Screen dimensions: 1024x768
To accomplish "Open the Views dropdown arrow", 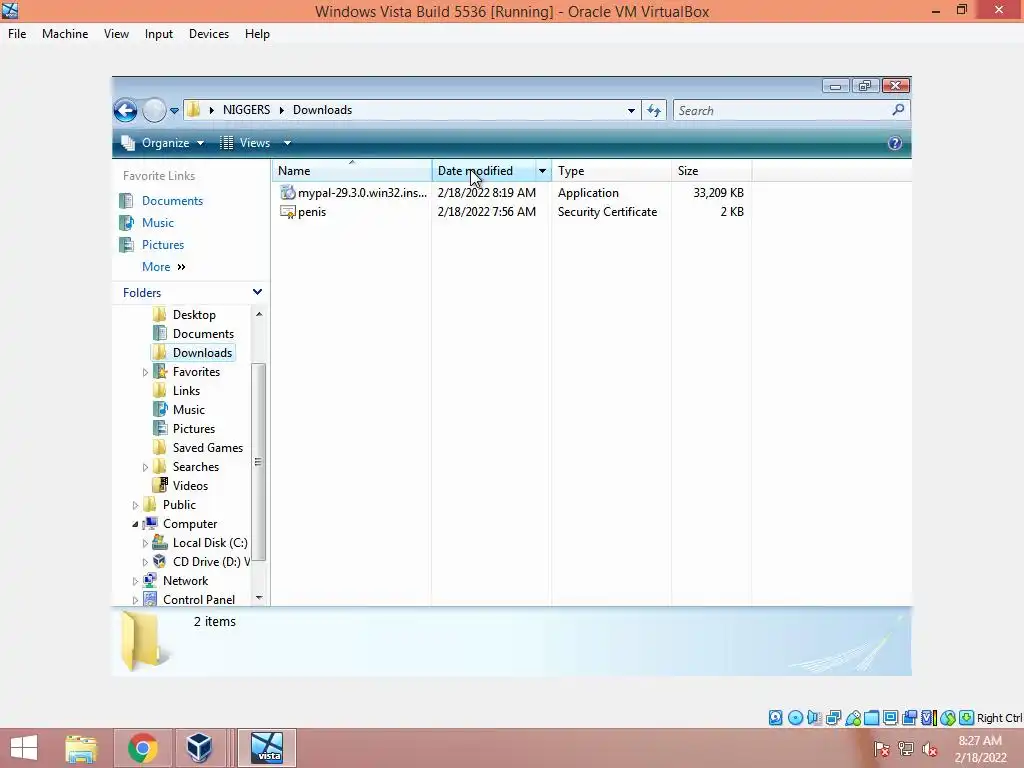I will [x=287, y=143].
